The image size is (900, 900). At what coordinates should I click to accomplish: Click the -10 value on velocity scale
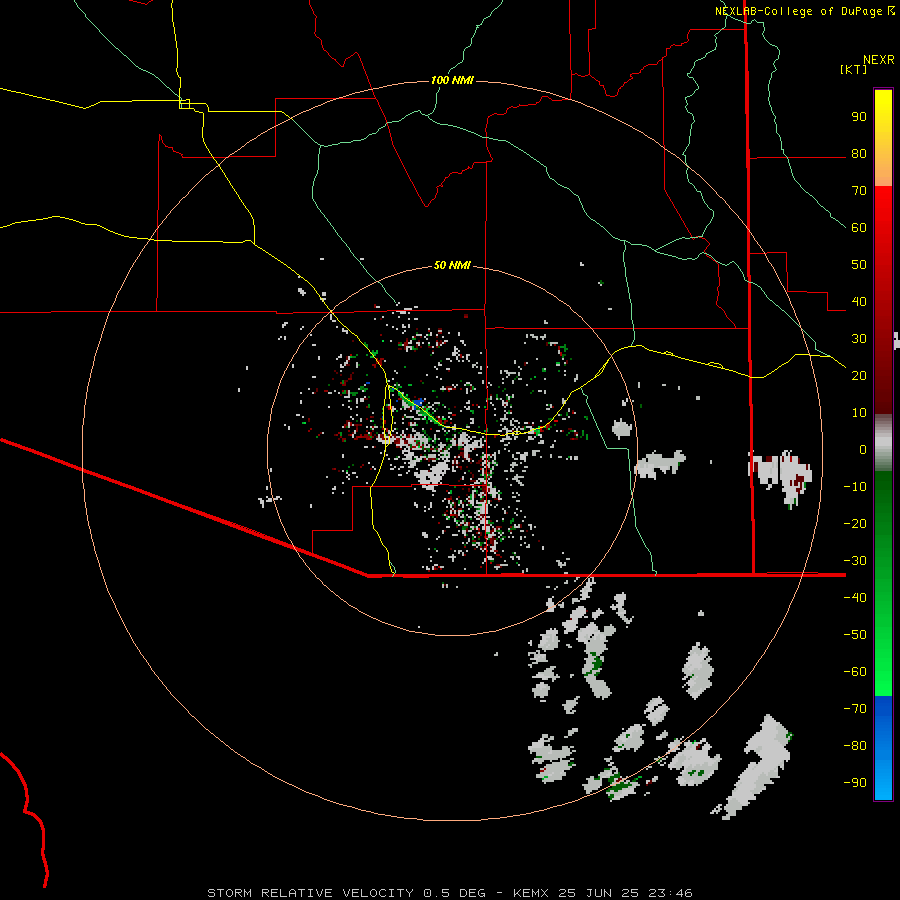pyautogui.click(x=855, y=487)
